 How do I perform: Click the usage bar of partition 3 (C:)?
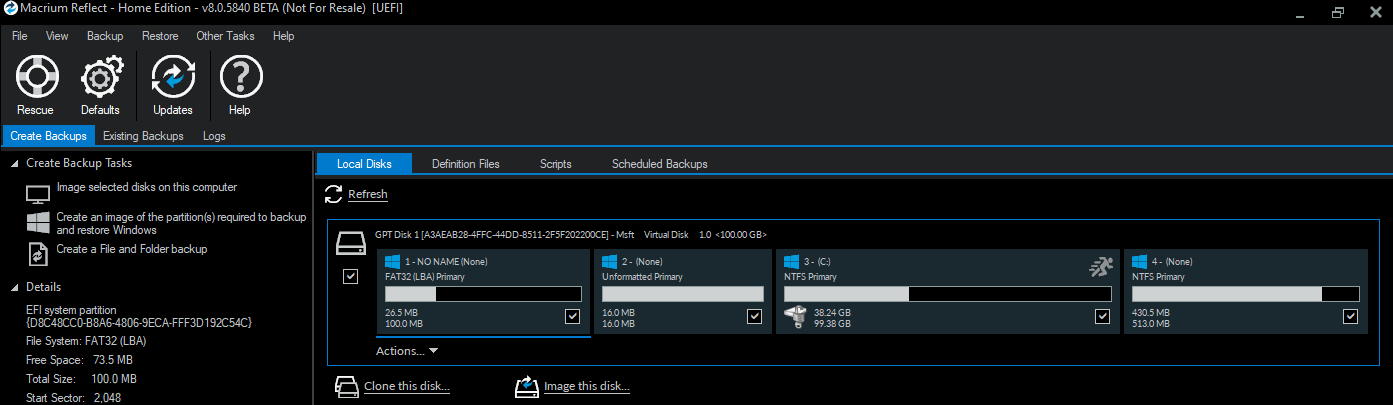pyautogui.click(x=947, y=294)
